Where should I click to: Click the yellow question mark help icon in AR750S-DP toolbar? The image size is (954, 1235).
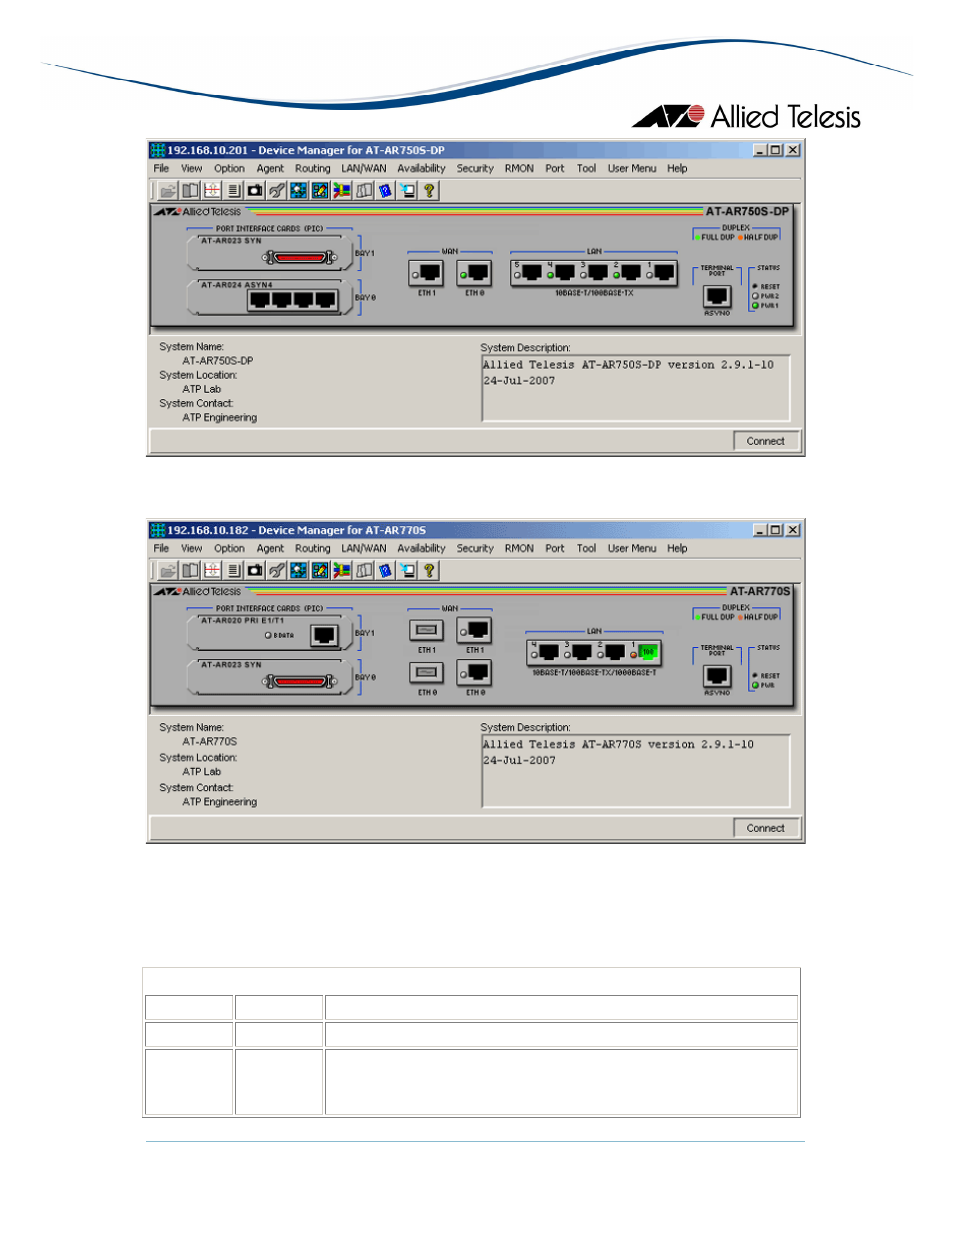[429, 190]
